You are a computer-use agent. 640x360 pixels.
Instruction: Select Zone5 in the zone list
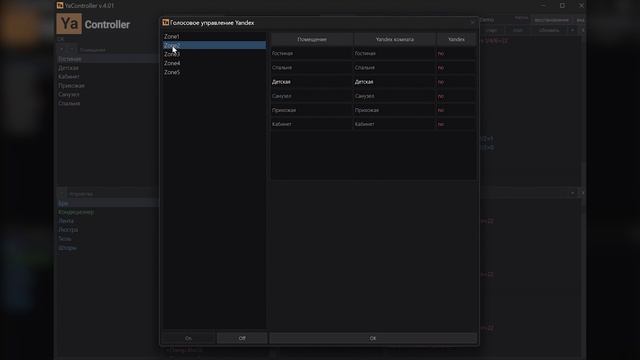point(214,72)
